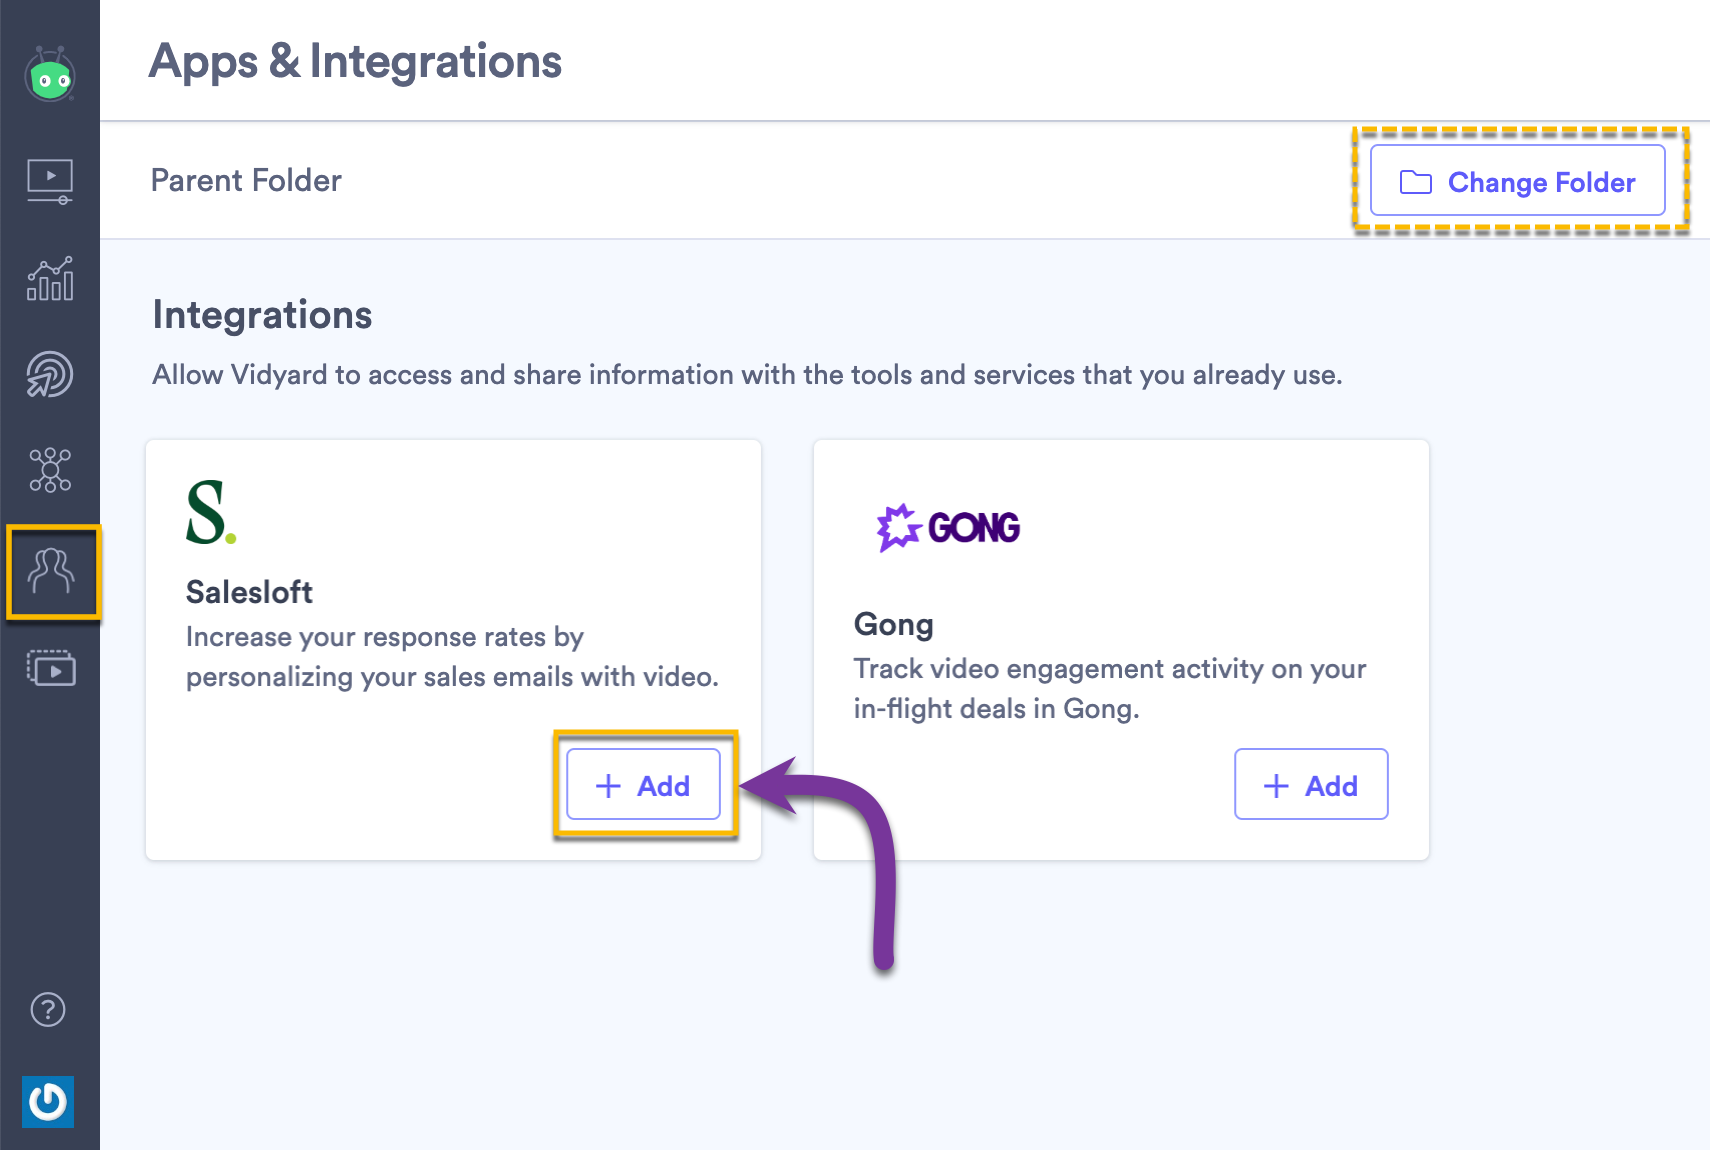Click the blue power account icon
This screenshot has width=1710, height=1150.
[x=48, y=1102]
